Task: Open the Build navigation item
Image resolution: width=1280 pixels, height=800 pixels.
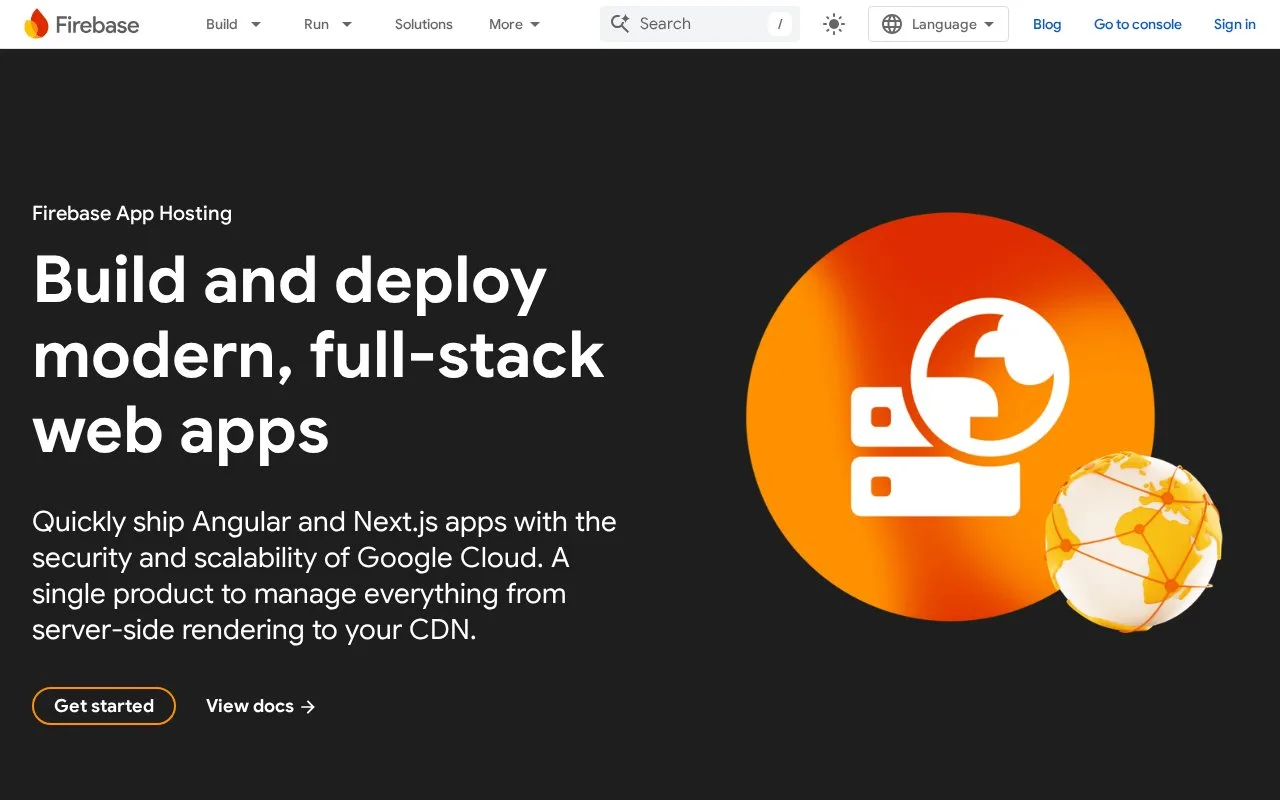Action: pyautogui.click(x=222, y=24)
